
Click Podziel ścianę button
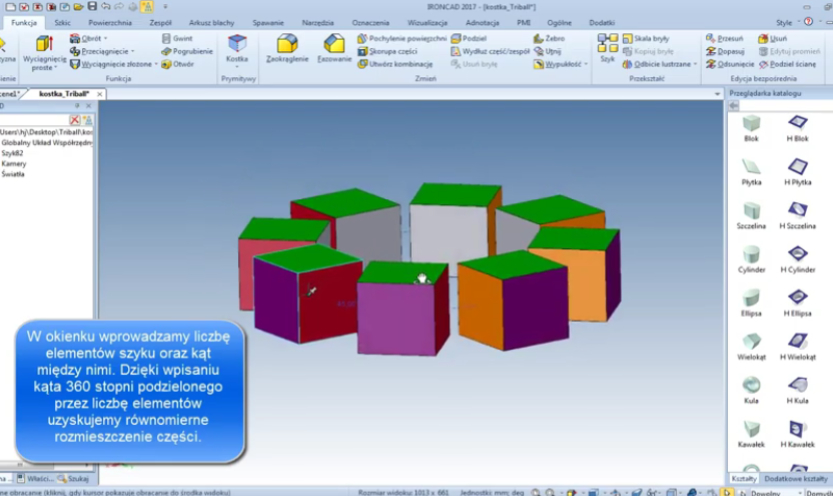click(x=794, y=63)
